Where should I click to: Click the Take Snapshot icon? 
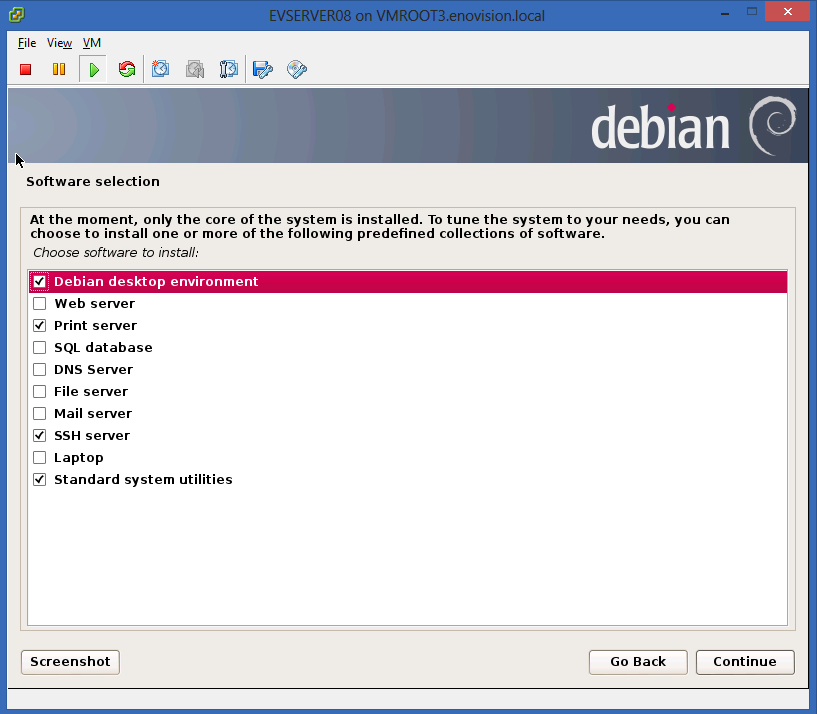click(160, 69)
